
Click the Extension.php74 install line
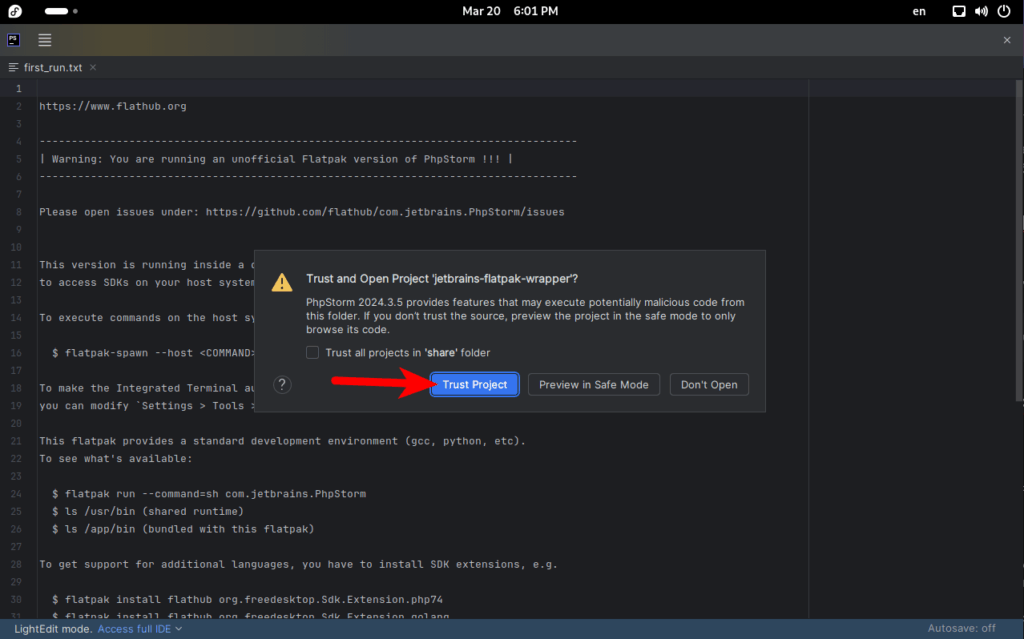[x=247, y=599]
